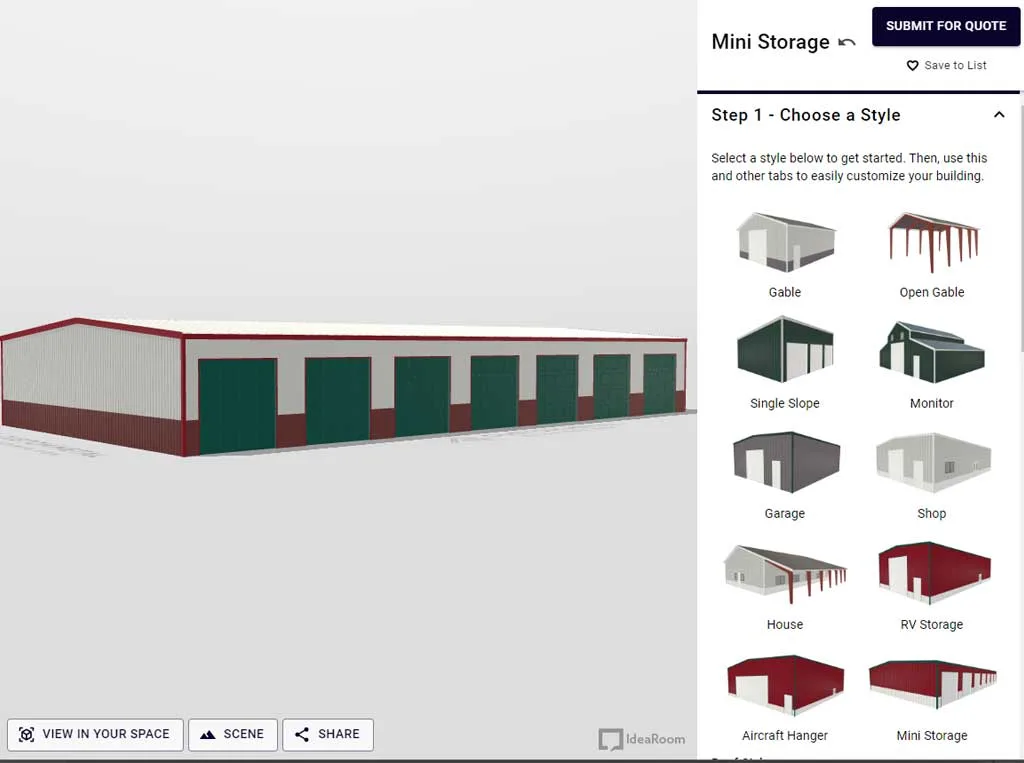The width and height of the screenshot is (1024, 763).
Task: Pick the Single Slope building style
Action: 784,352
